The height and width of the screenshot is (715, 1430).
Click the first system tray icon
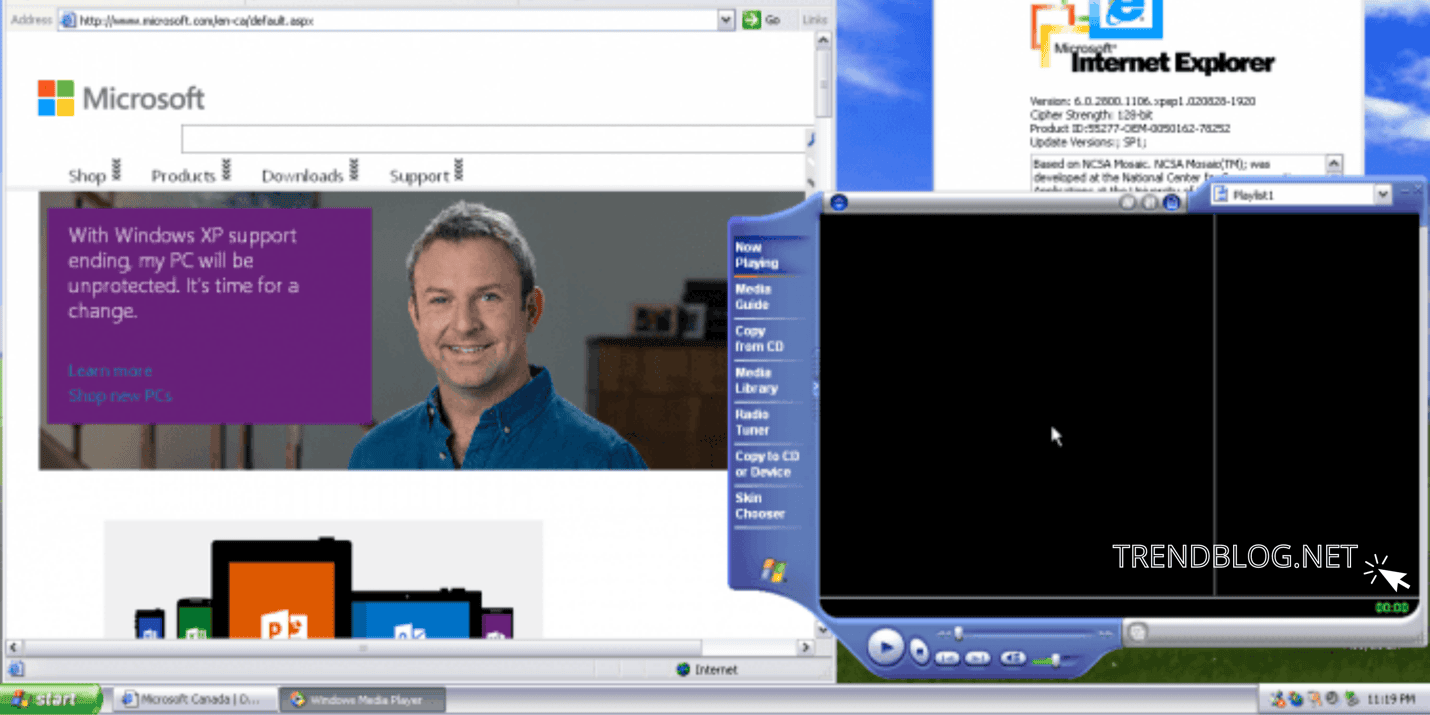coord(1279,699)
